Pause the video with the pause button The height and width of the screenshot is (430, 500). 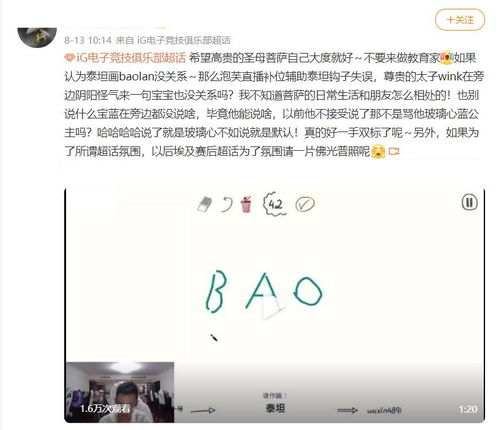tap(469, 202)
